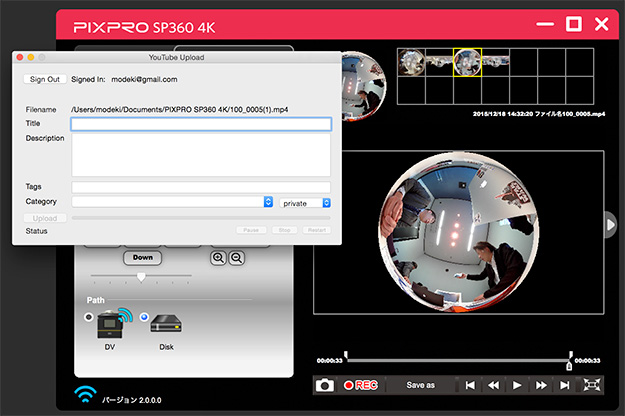Image resolution: width=625 pixels, height=416 pixels.
Task: Open the private visibility dropdown
Action: 305,202
